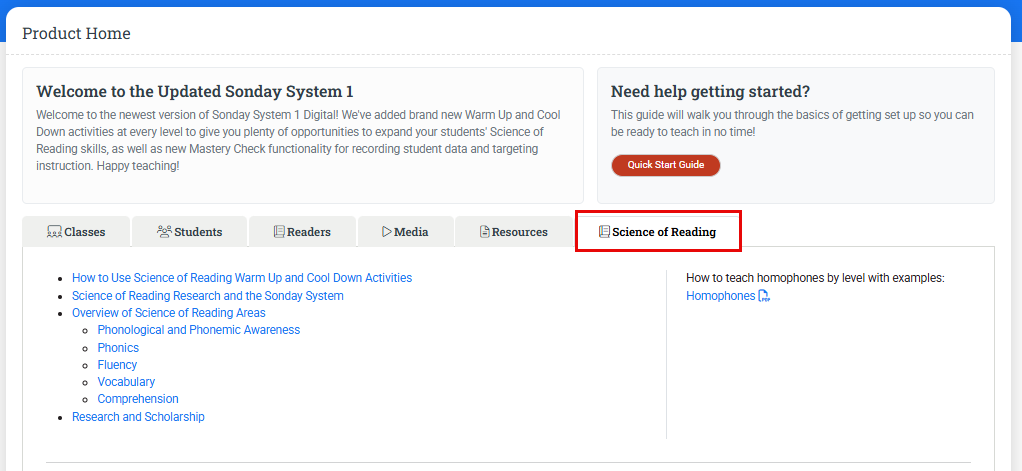The height and width of the screenshot is (471, 1022).
Task: Open the Phonics link
Action: [x=118, y=348]
